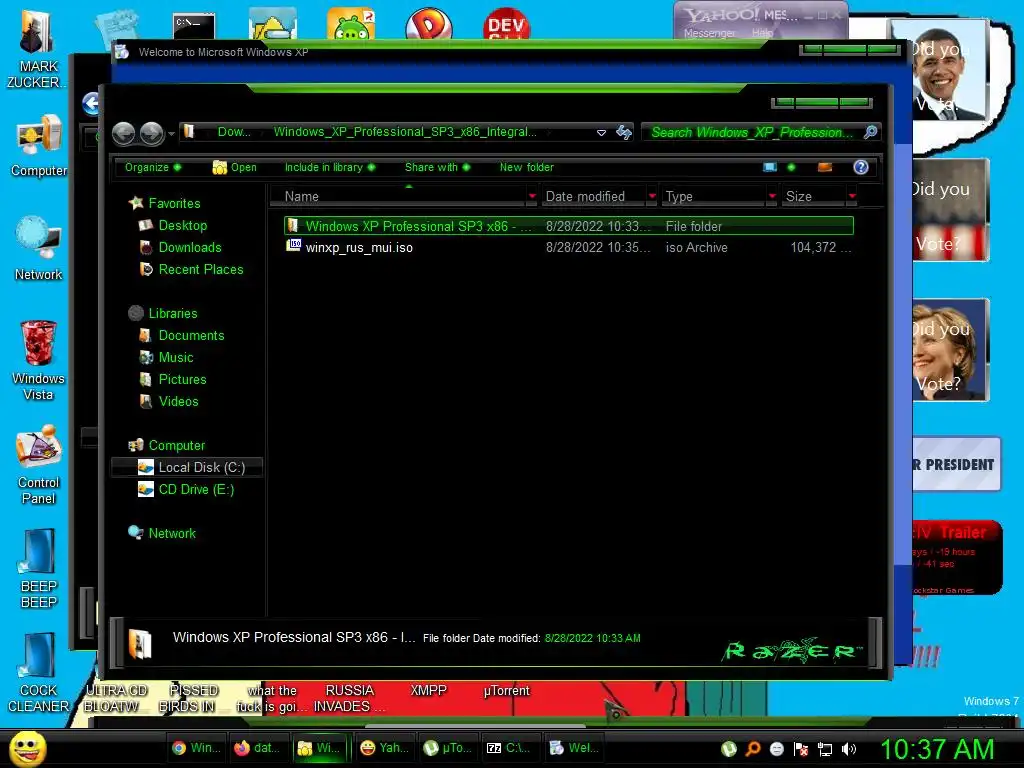Switch to Yah... taskbar button
Screen dimensions: 1024x768
385,748
